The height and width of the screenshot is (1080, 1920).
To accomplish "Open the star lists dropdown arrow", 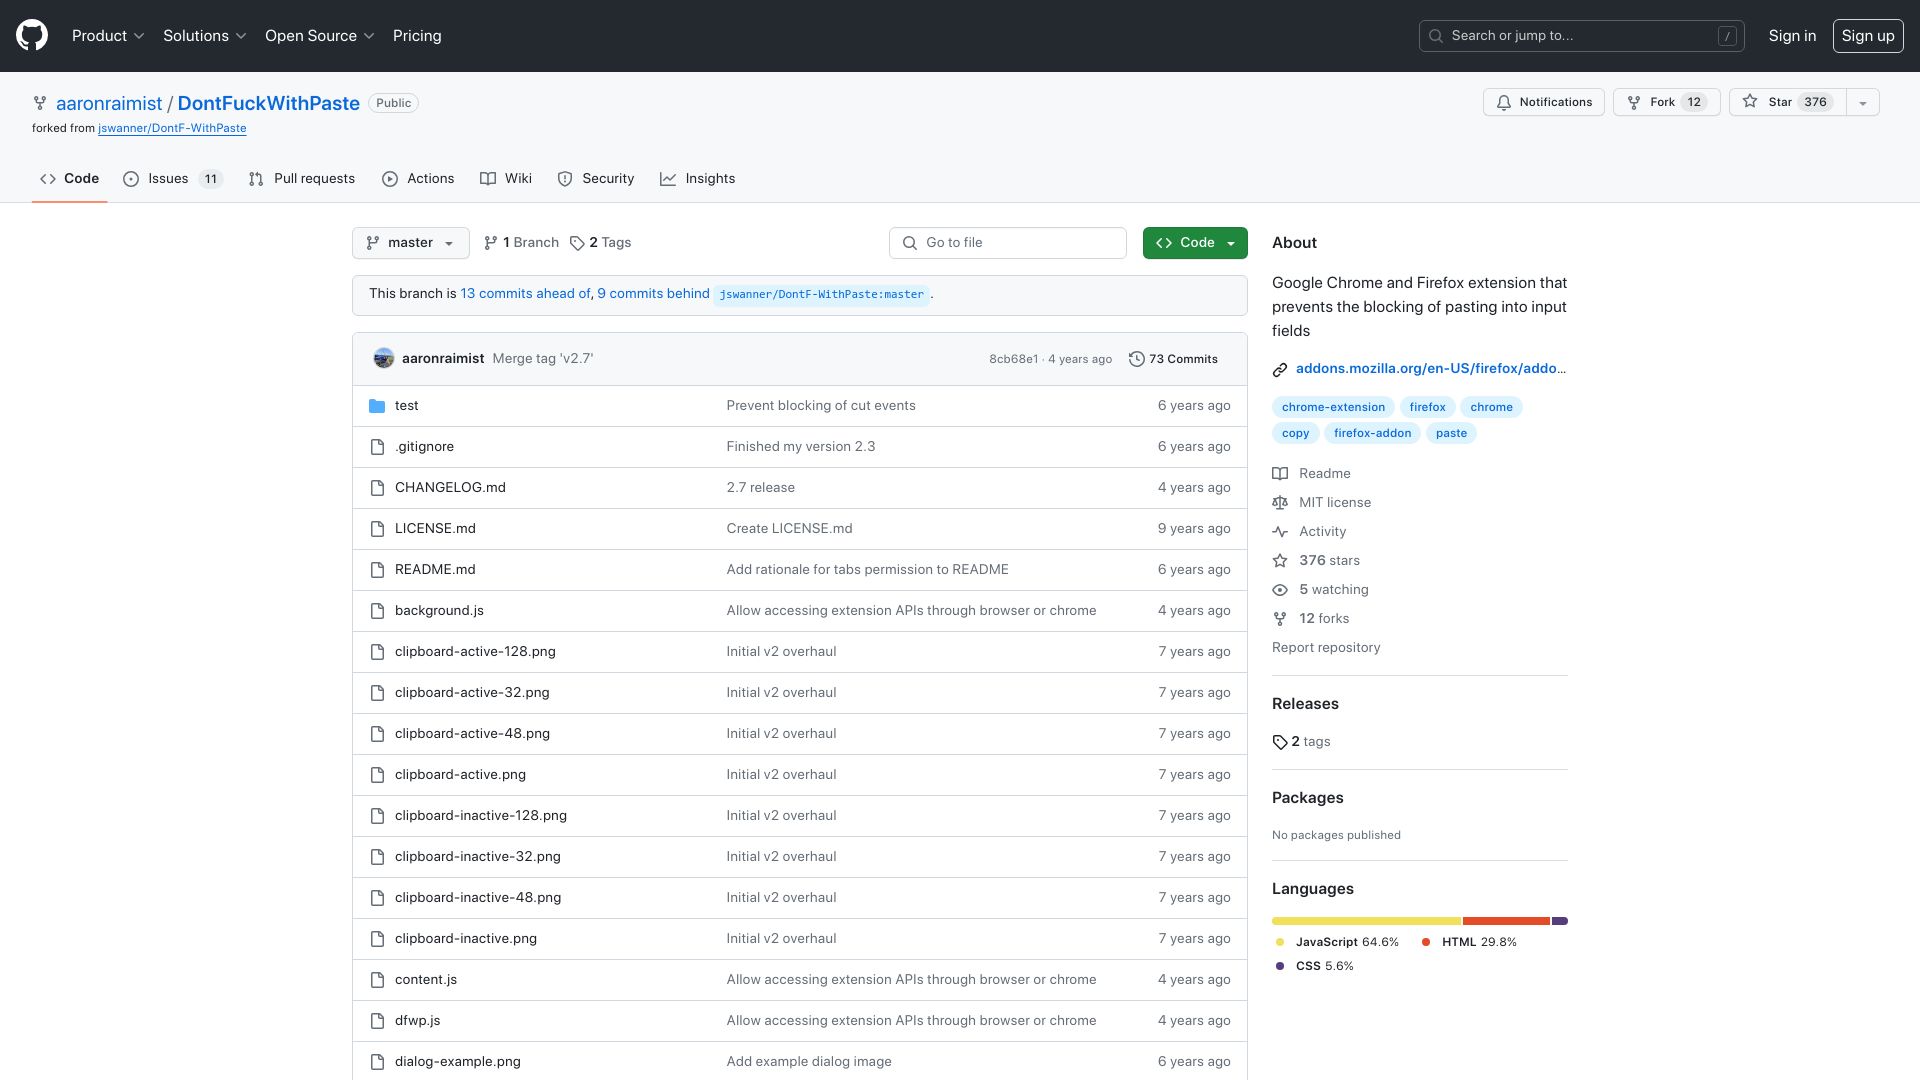I will click(x=1862, y=103).
